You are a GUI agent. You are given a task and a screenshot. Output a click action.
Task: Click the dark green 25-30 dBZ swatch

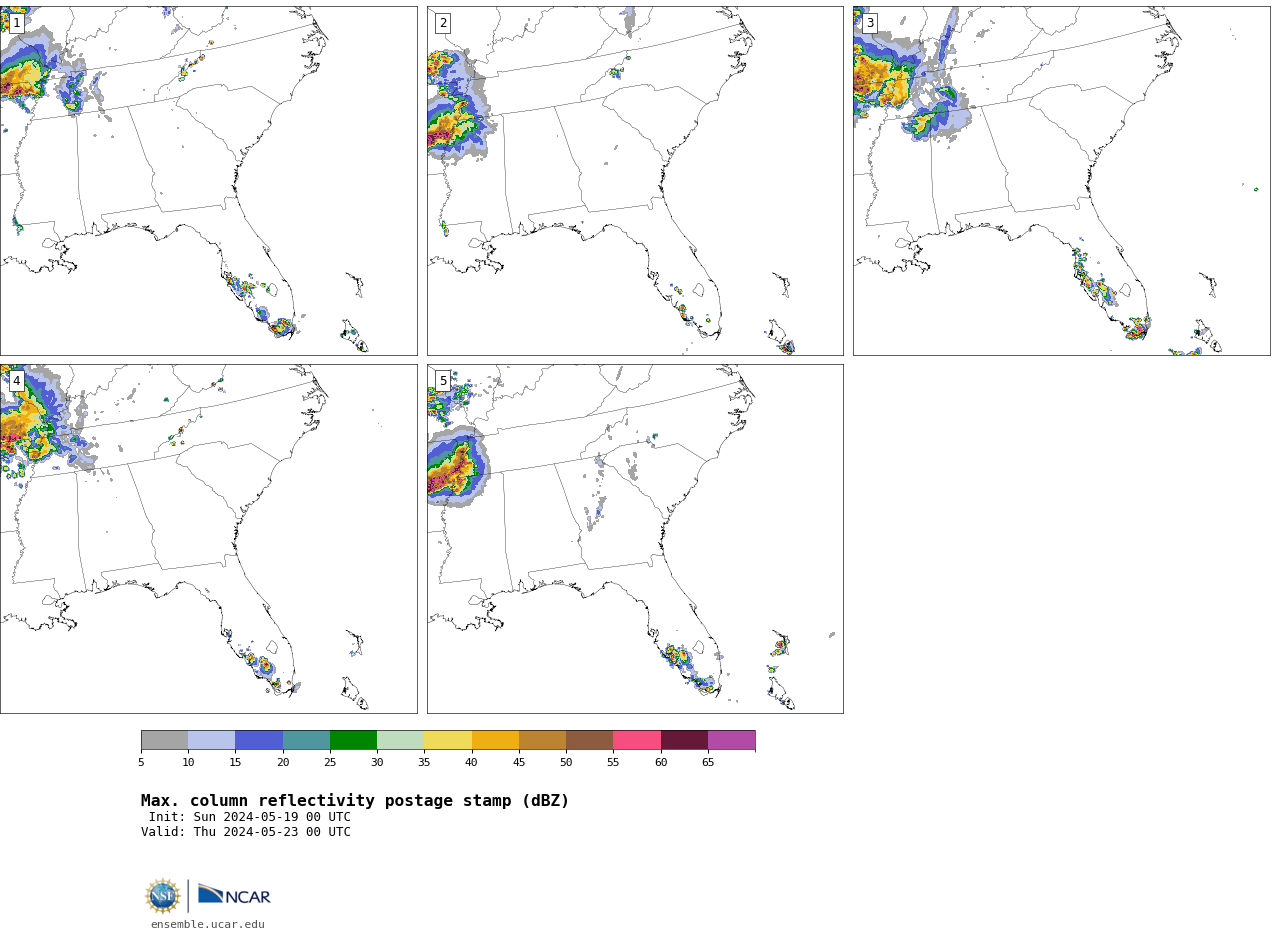[353, 740]
